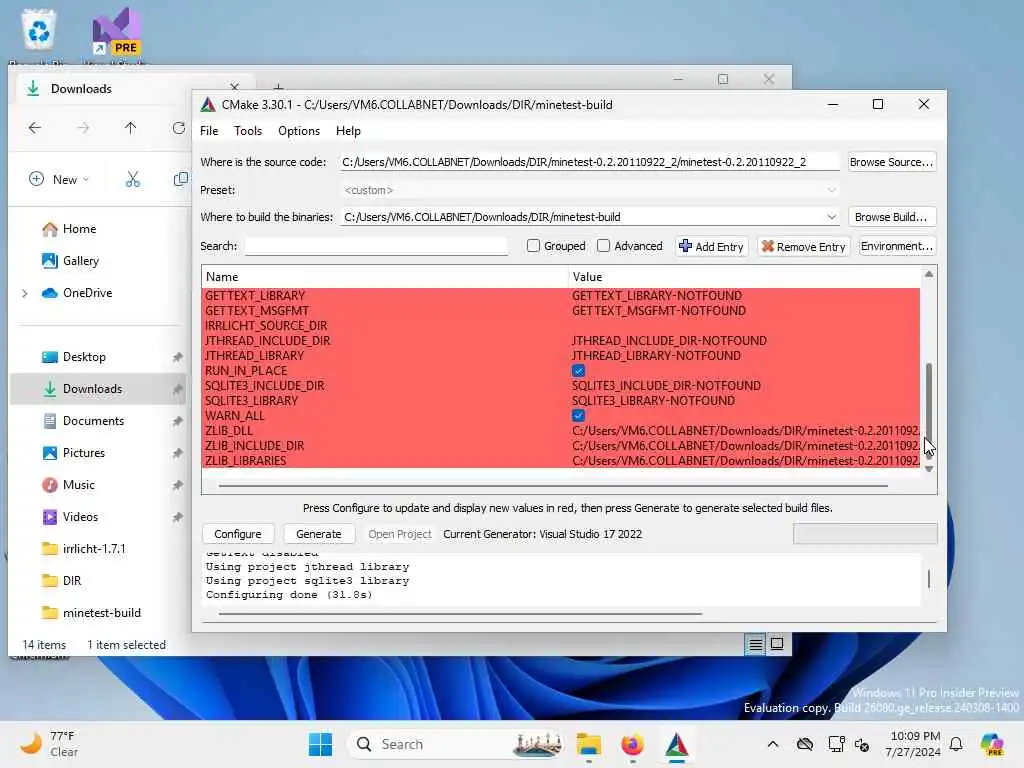The height and width of the screenshot is (768, 1024).
Task: Click the Configure button
Action: (238, 534)
